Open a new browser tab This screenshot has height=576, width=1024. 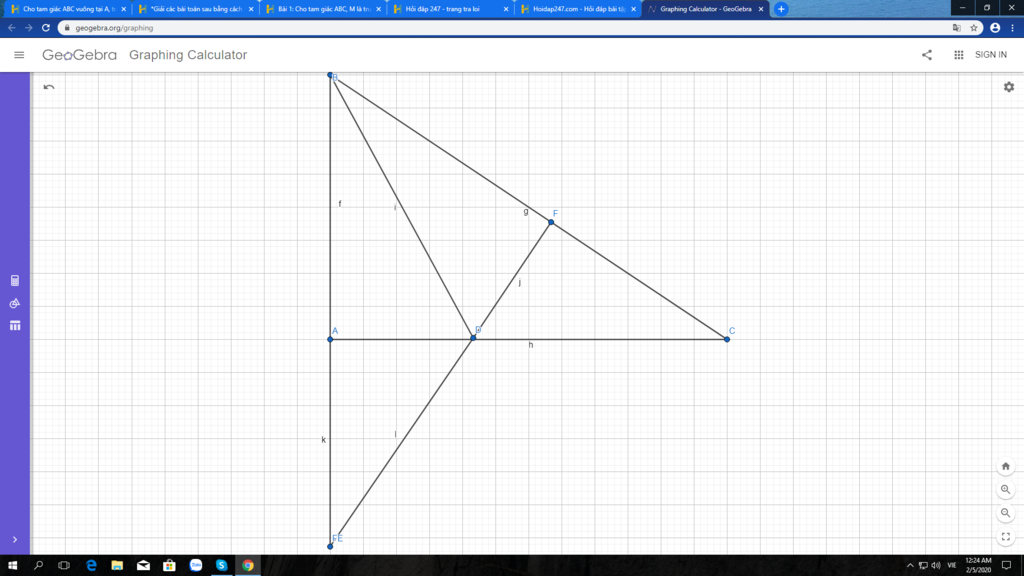pyautogui.click(x=781, y=9)
